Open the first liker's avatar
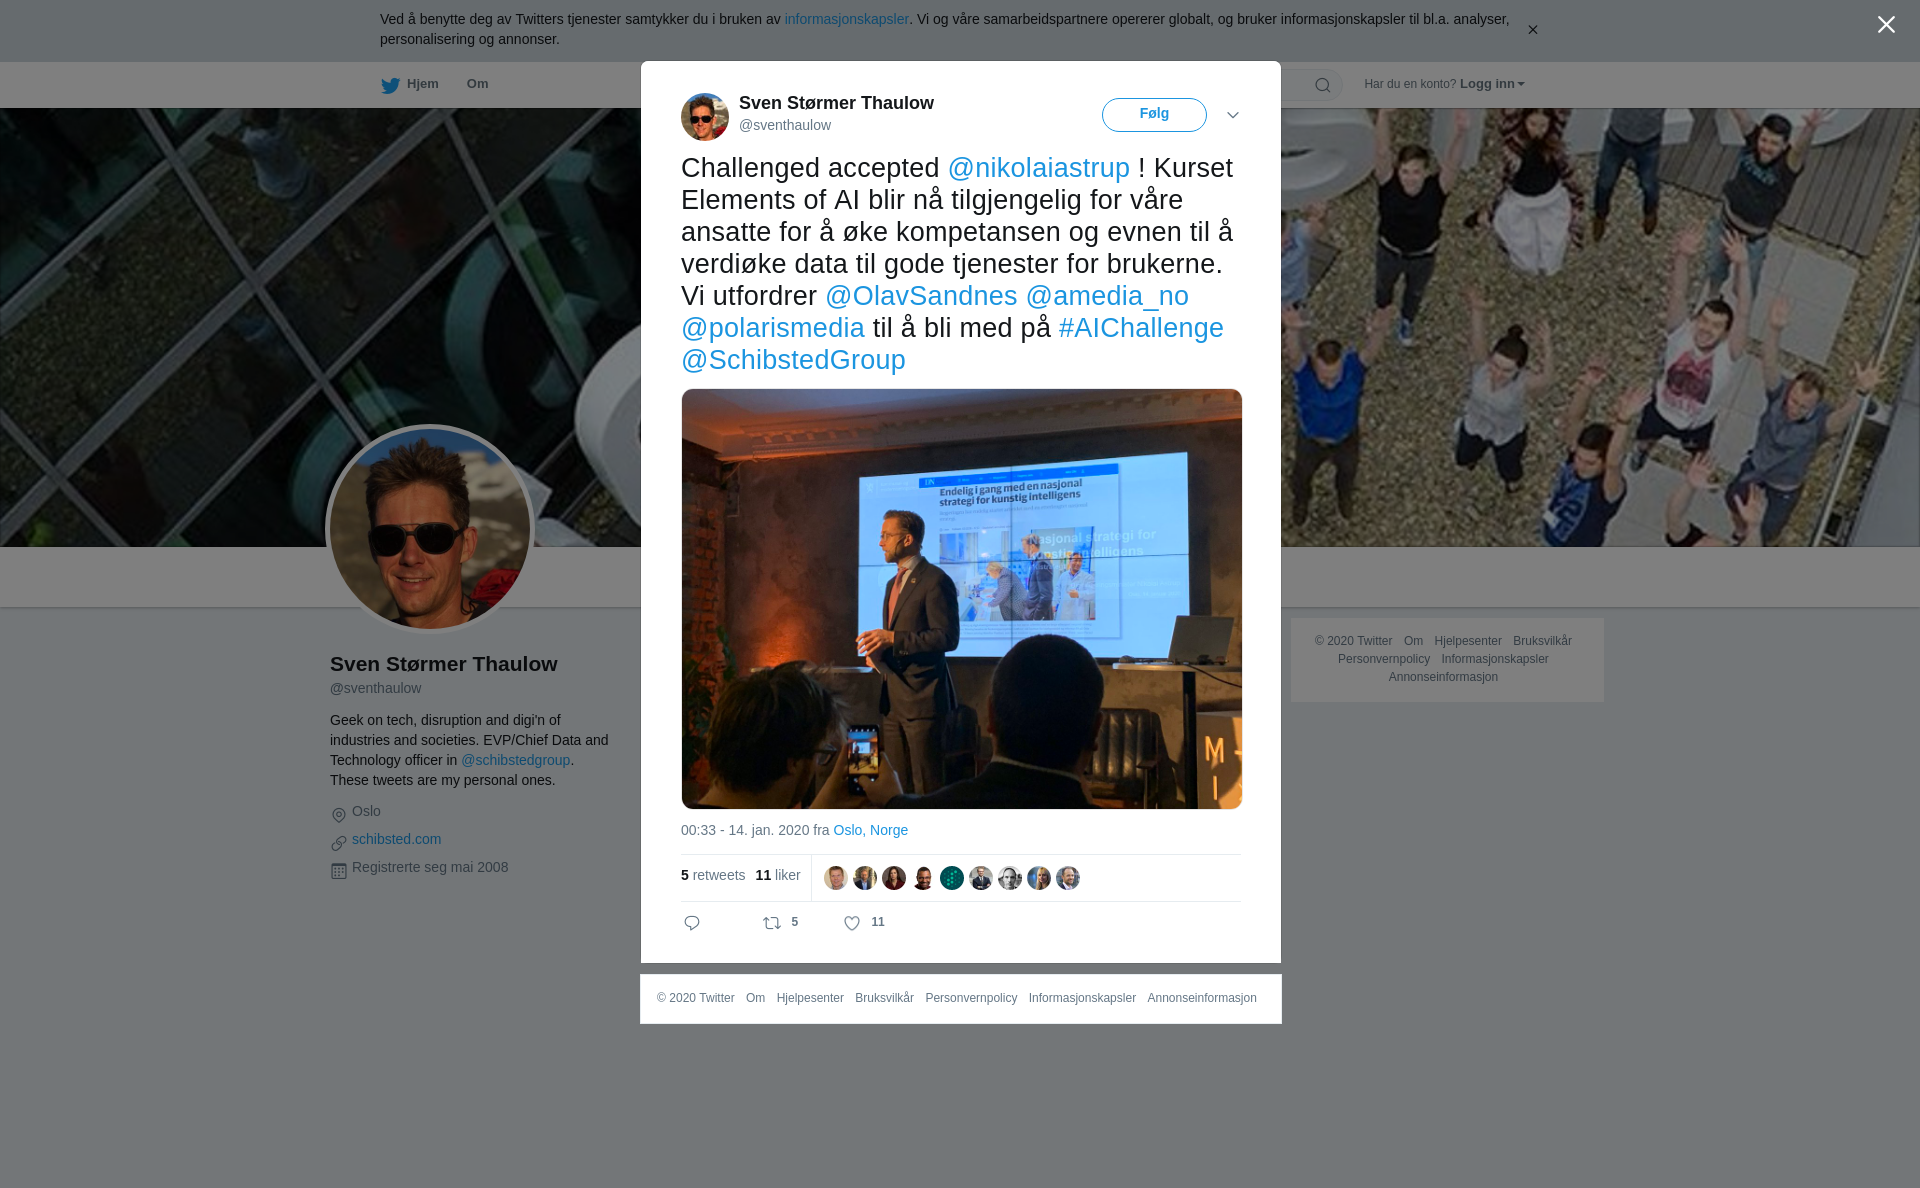The height and width of the screenshot is (1188, 1920). (x=836, y=878)
